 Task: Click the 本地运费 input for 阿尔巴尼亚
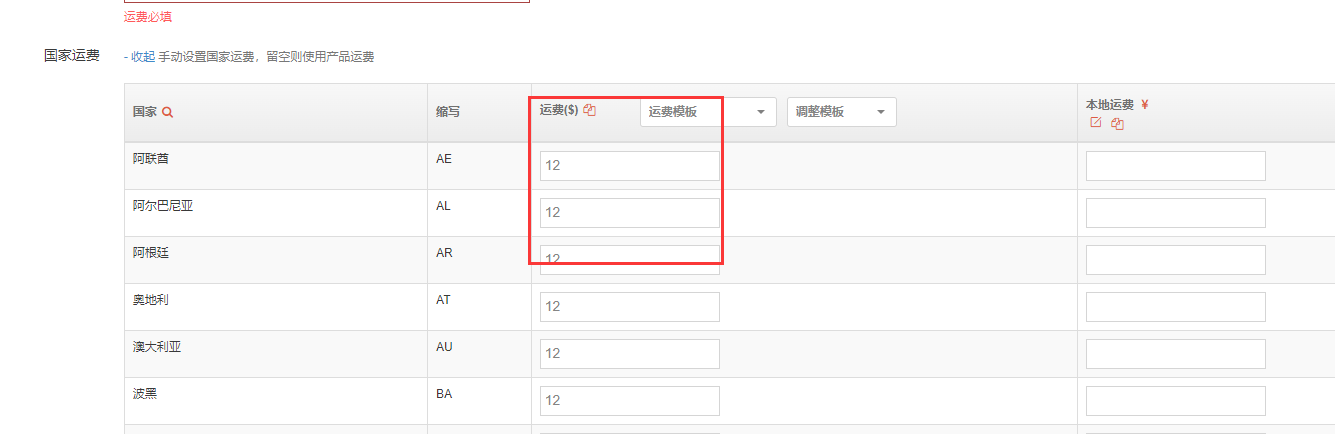click(x=1176, y=213)
